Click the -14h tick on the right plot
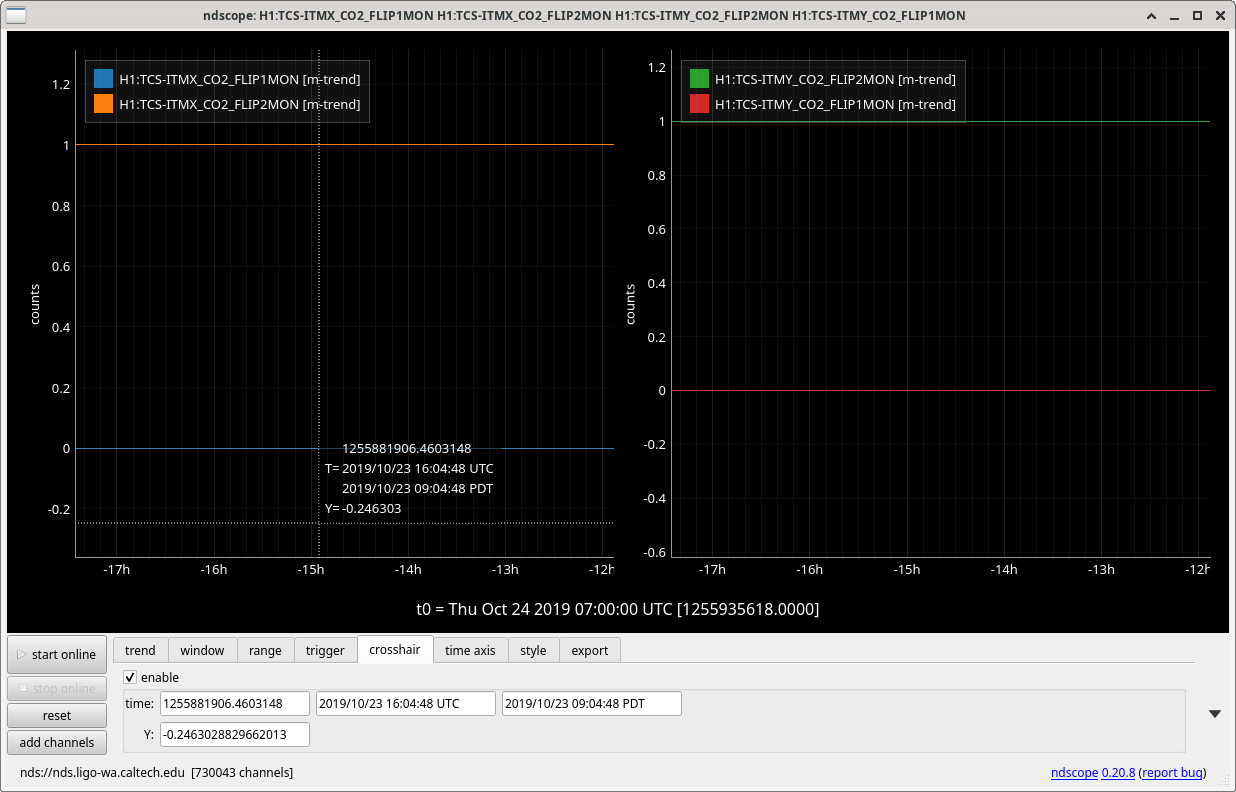This screenshot has height=792, width=1236. click(1004, 569)
